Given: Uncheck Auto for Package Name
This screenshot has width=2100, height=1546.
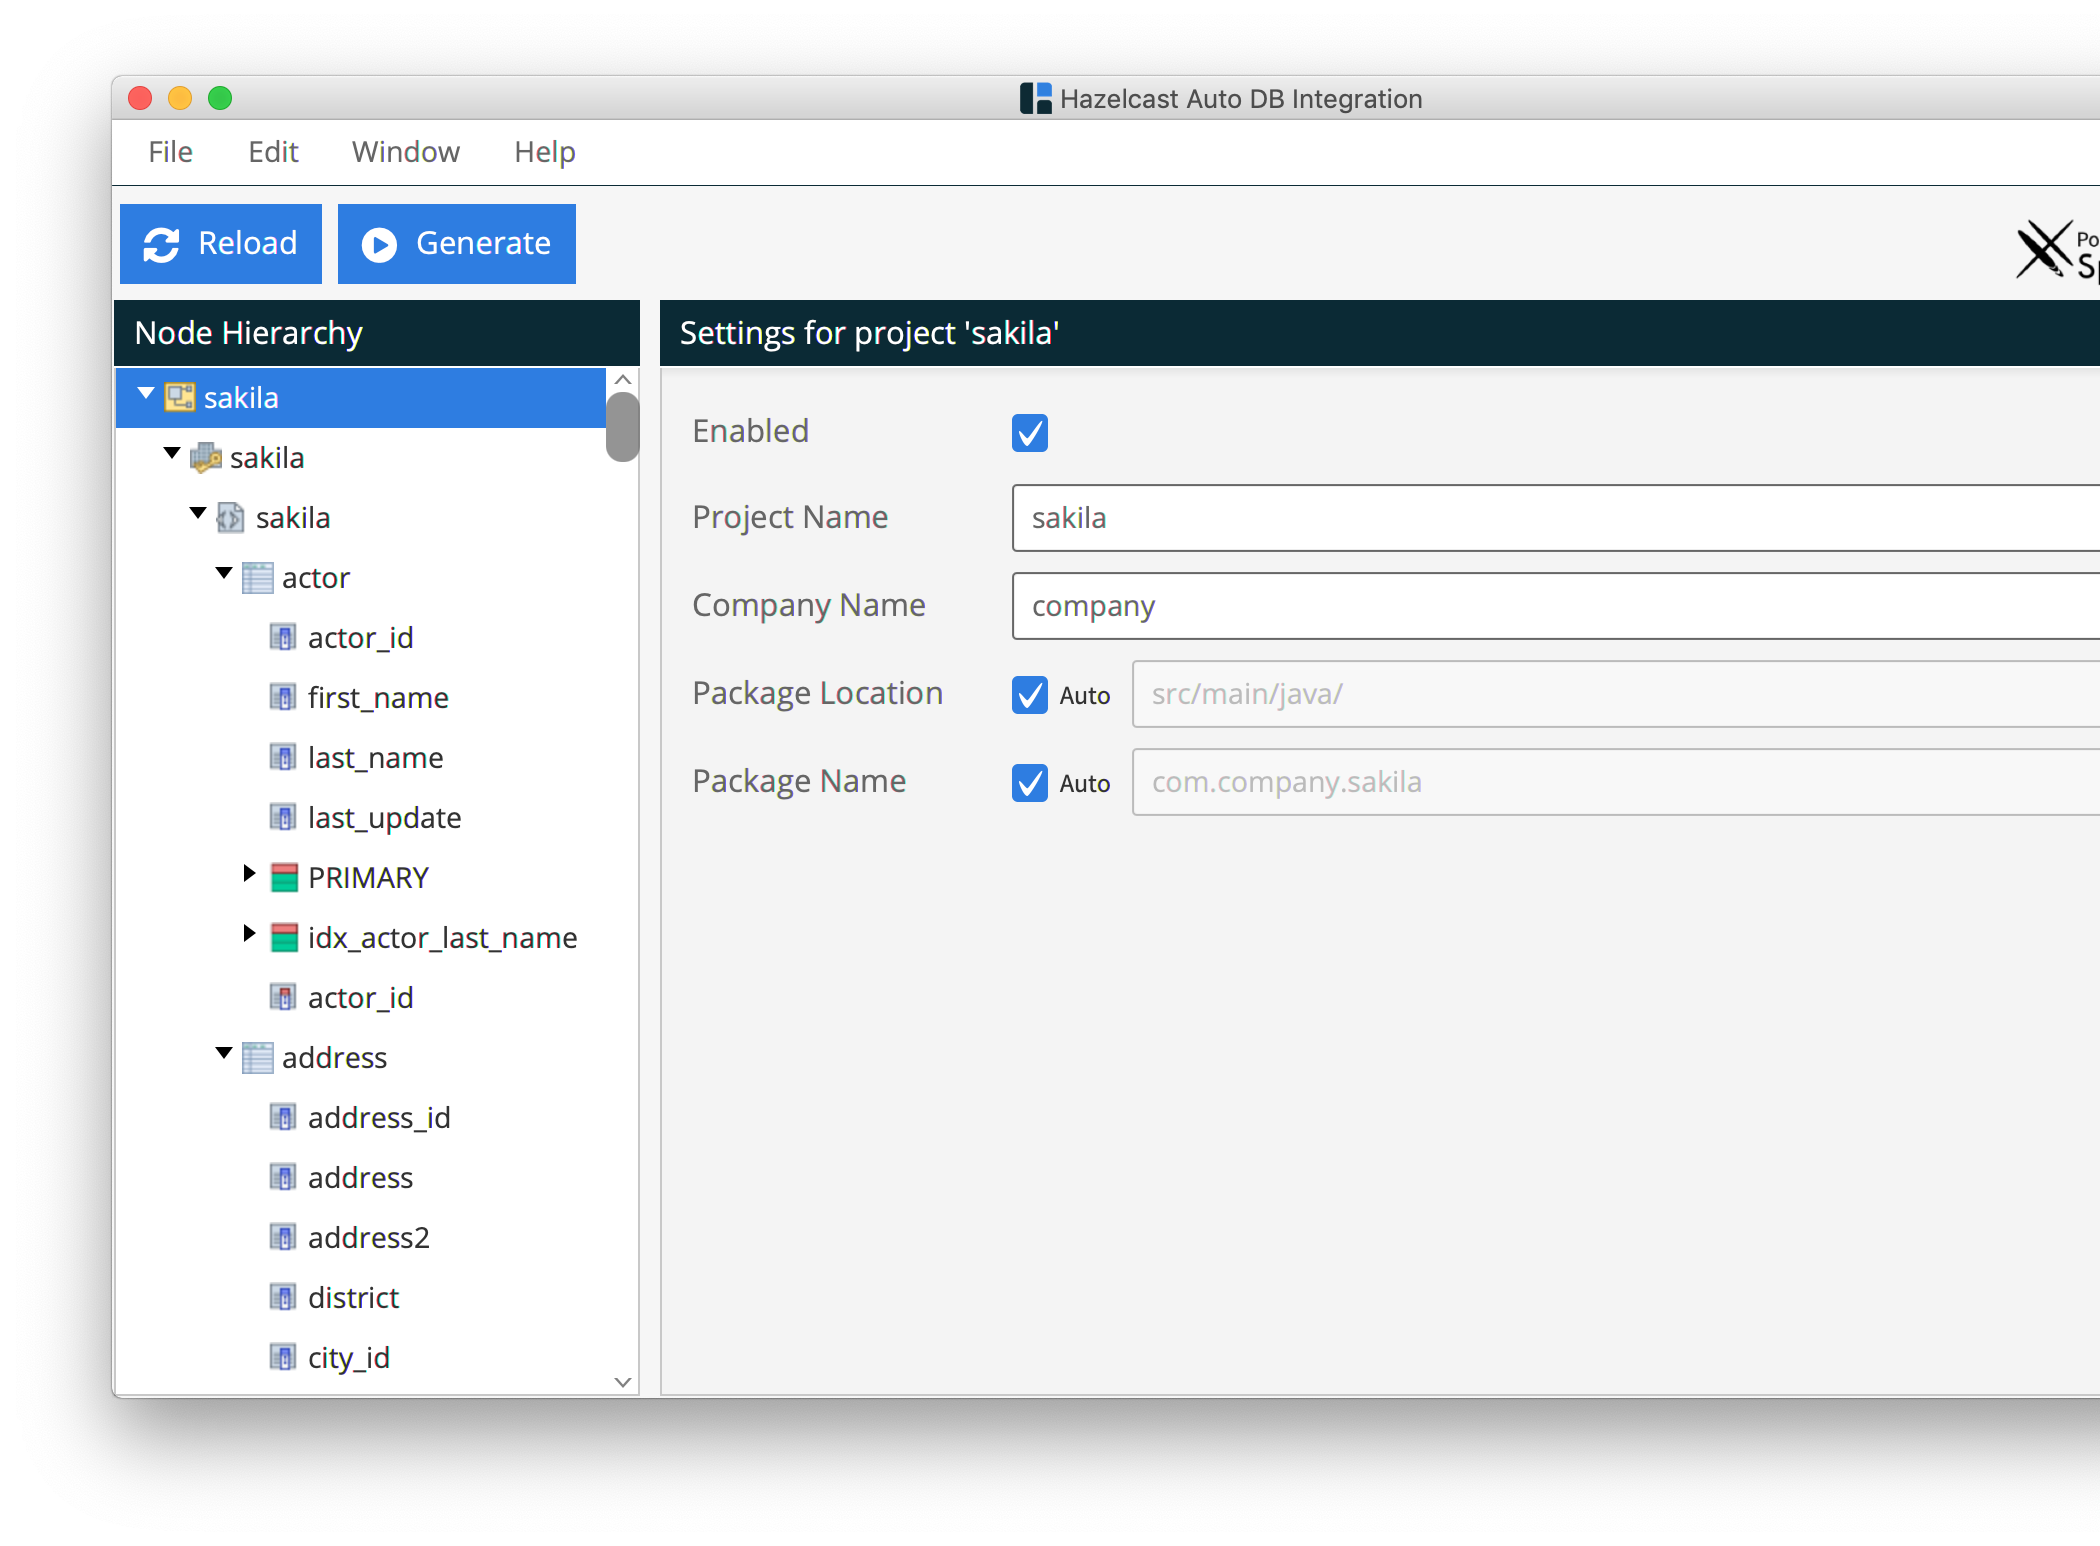Looking at the screenshot, I should (1030, 782).
